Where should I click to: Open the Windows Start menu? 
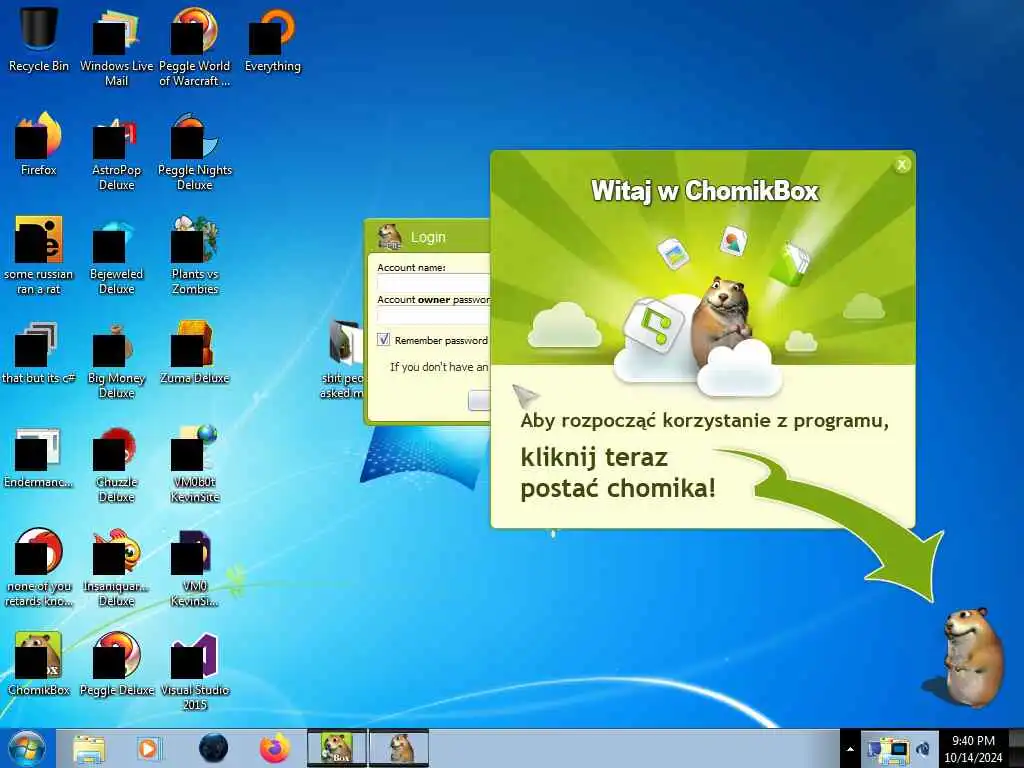pos(27,748)
